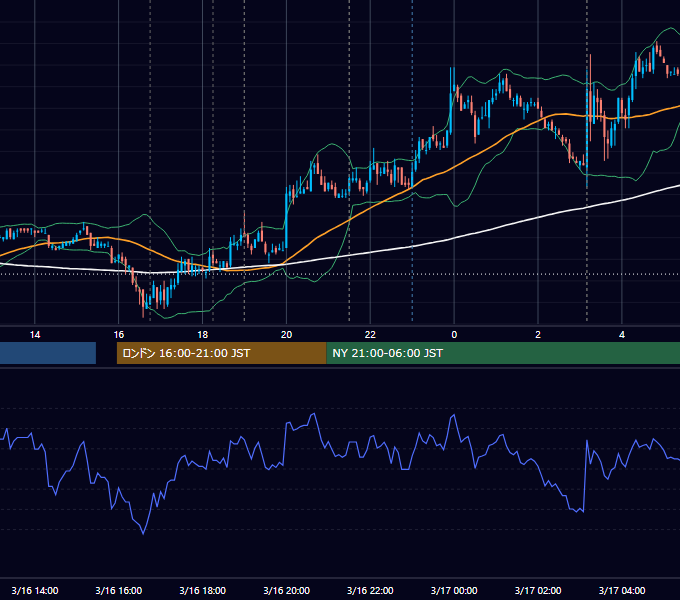Screen dimensions: 680x600
Task: Click the ロンドン 16:00-21:00 JST session bar
Action: point(222,353)
